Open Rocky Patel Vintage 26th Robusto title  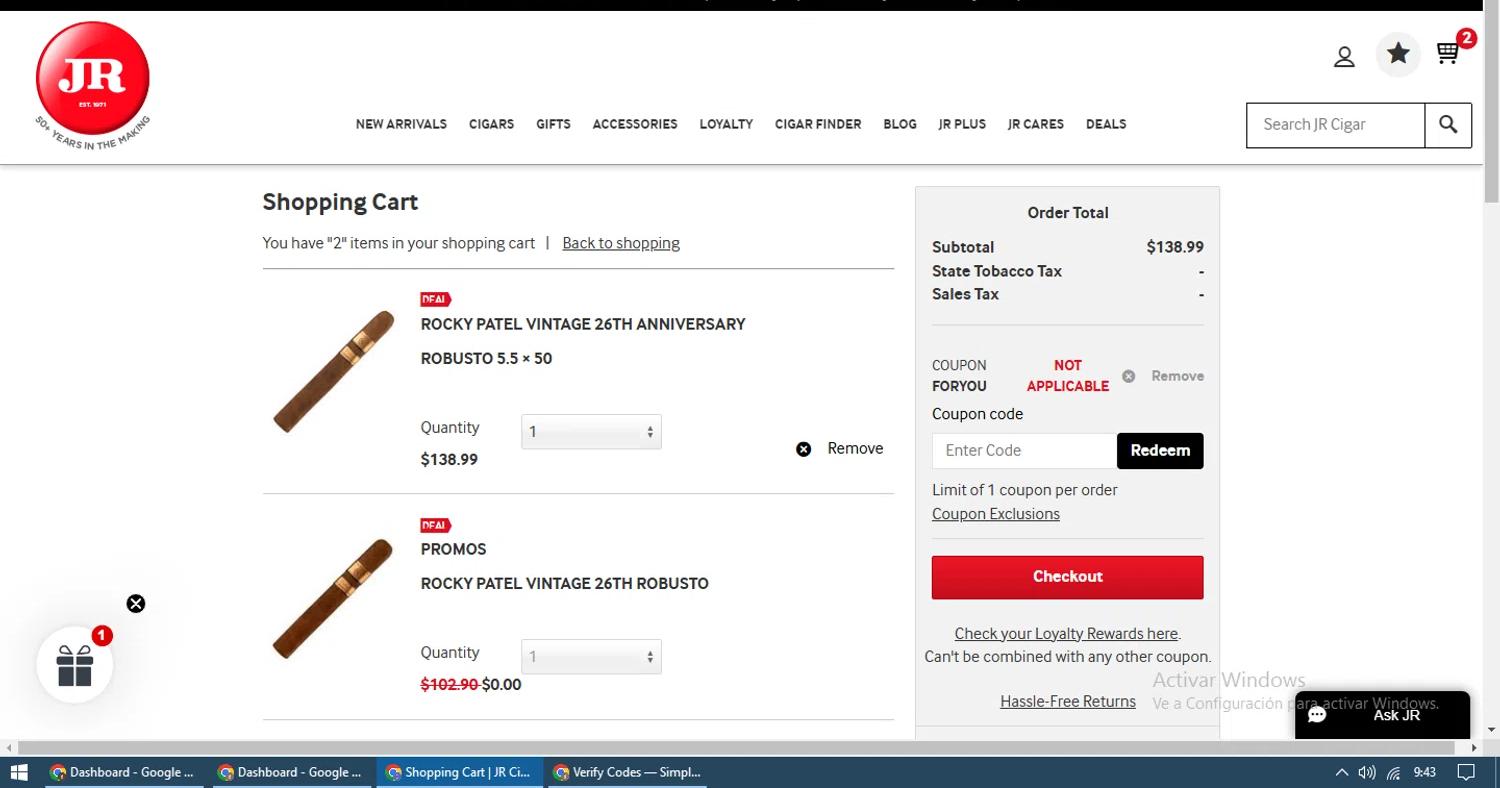pyautogui.click(x=564, y=583)
